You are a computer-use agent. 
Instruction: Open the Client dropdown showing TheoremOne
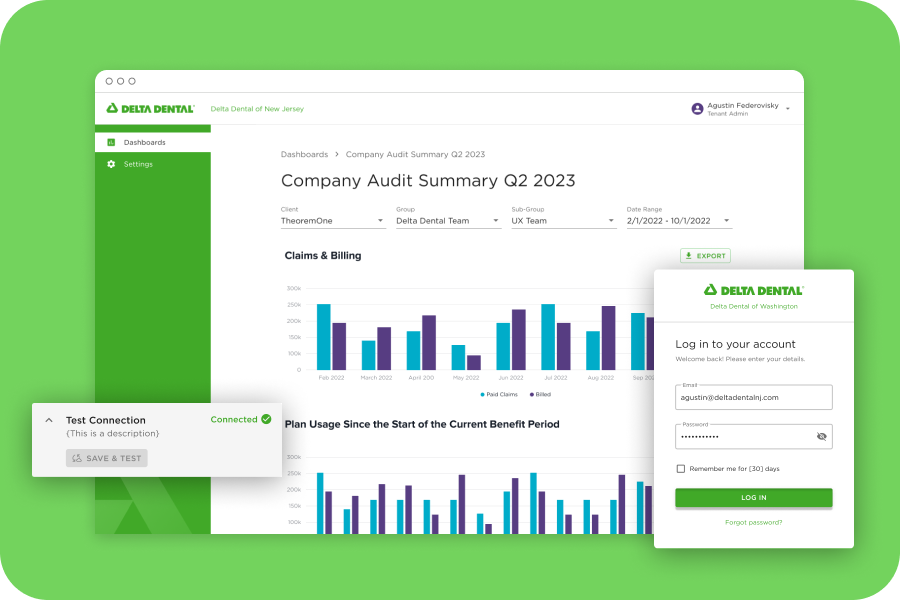pos(333,221)
